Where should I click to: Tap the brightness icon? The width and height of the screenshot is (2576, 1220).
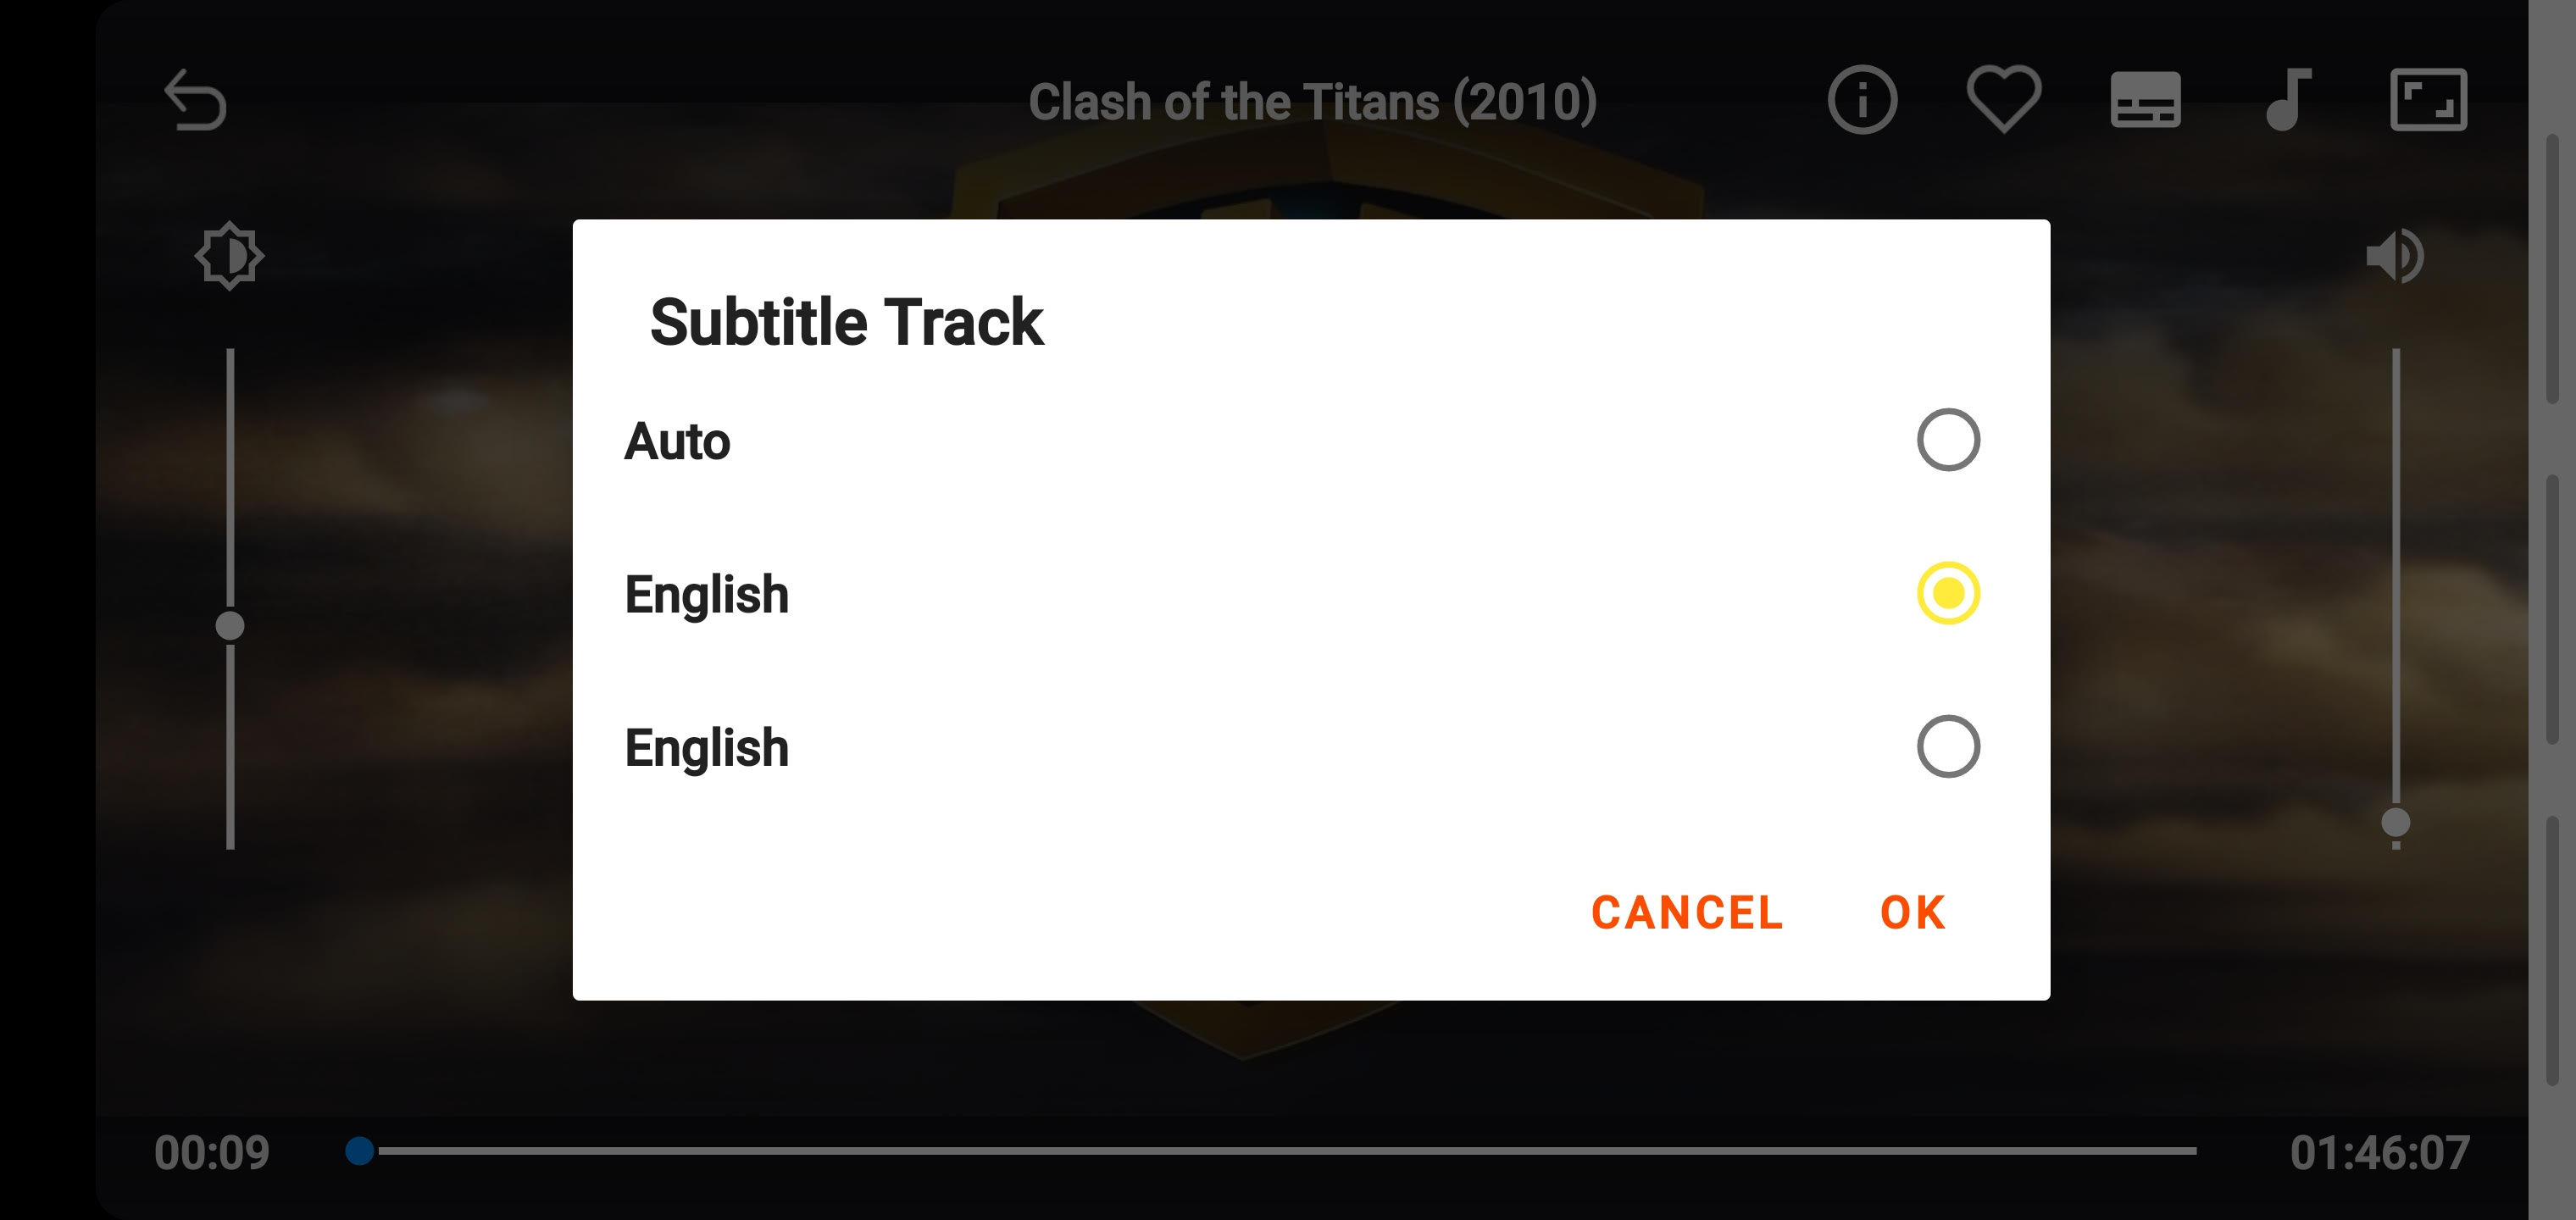click(229, 256)
